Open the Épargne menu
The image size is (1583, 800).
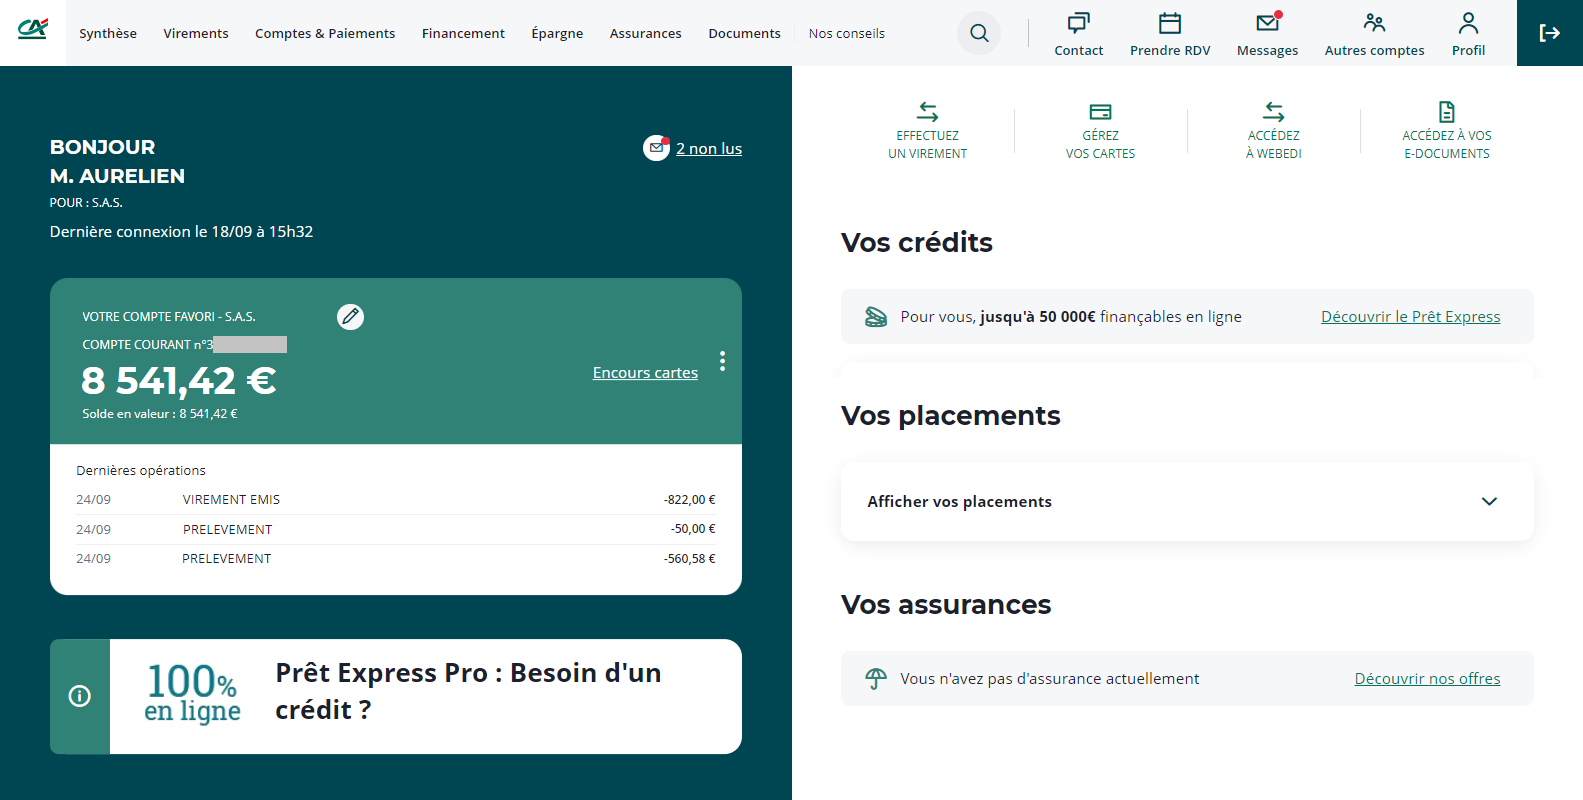(557, 33)
